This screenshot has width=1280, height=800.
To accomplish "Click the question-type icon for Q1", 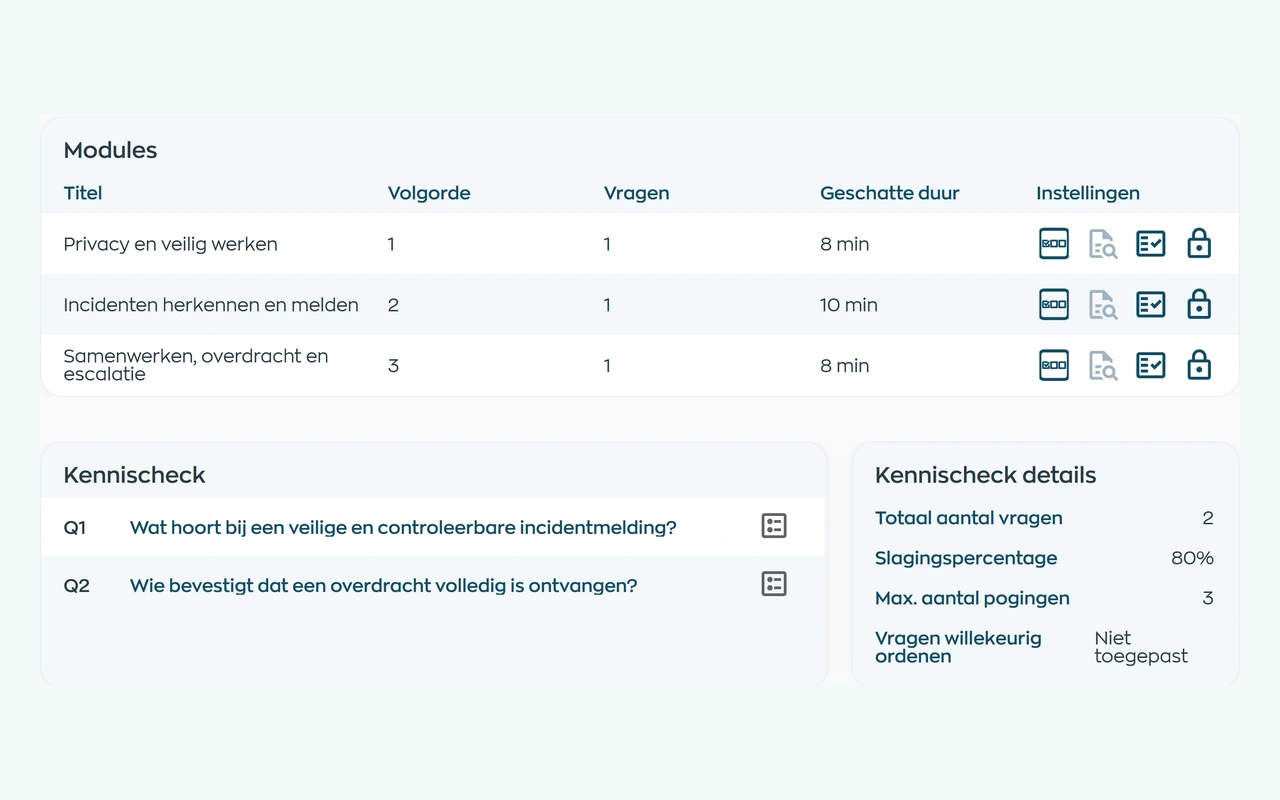I will 774,526.
